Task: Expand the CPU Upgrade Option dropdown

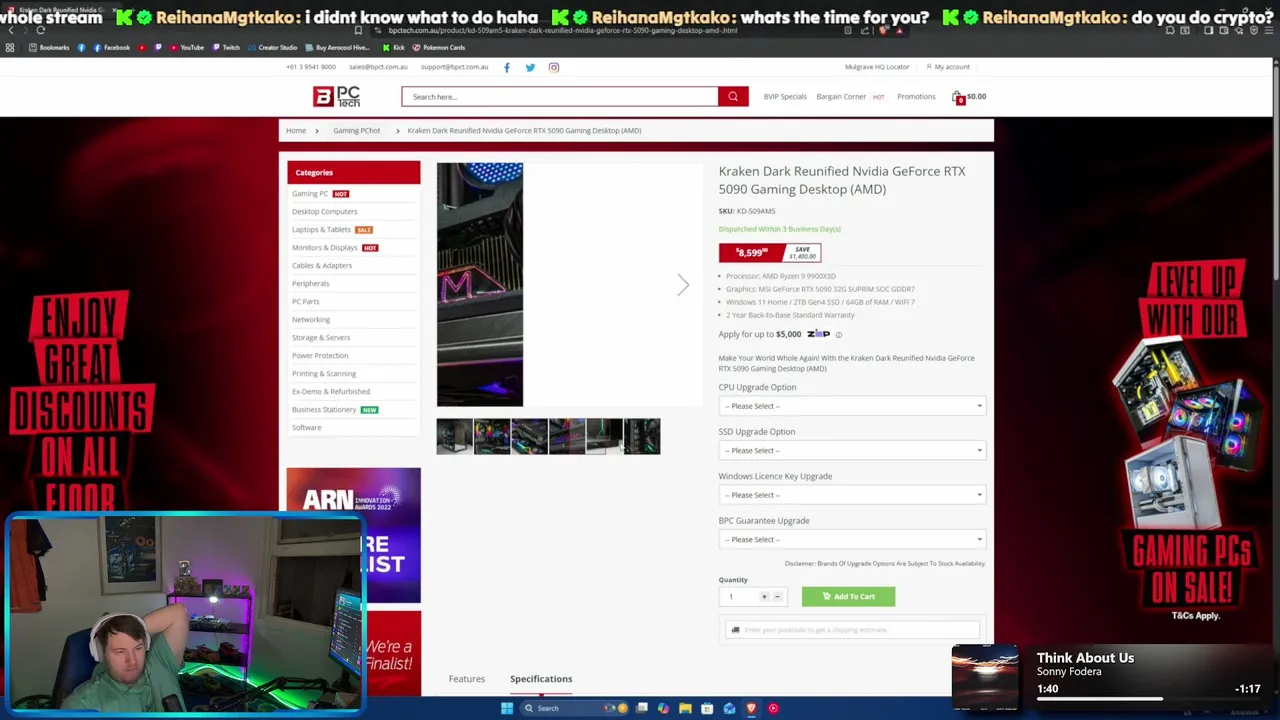Action: (851, 406)
